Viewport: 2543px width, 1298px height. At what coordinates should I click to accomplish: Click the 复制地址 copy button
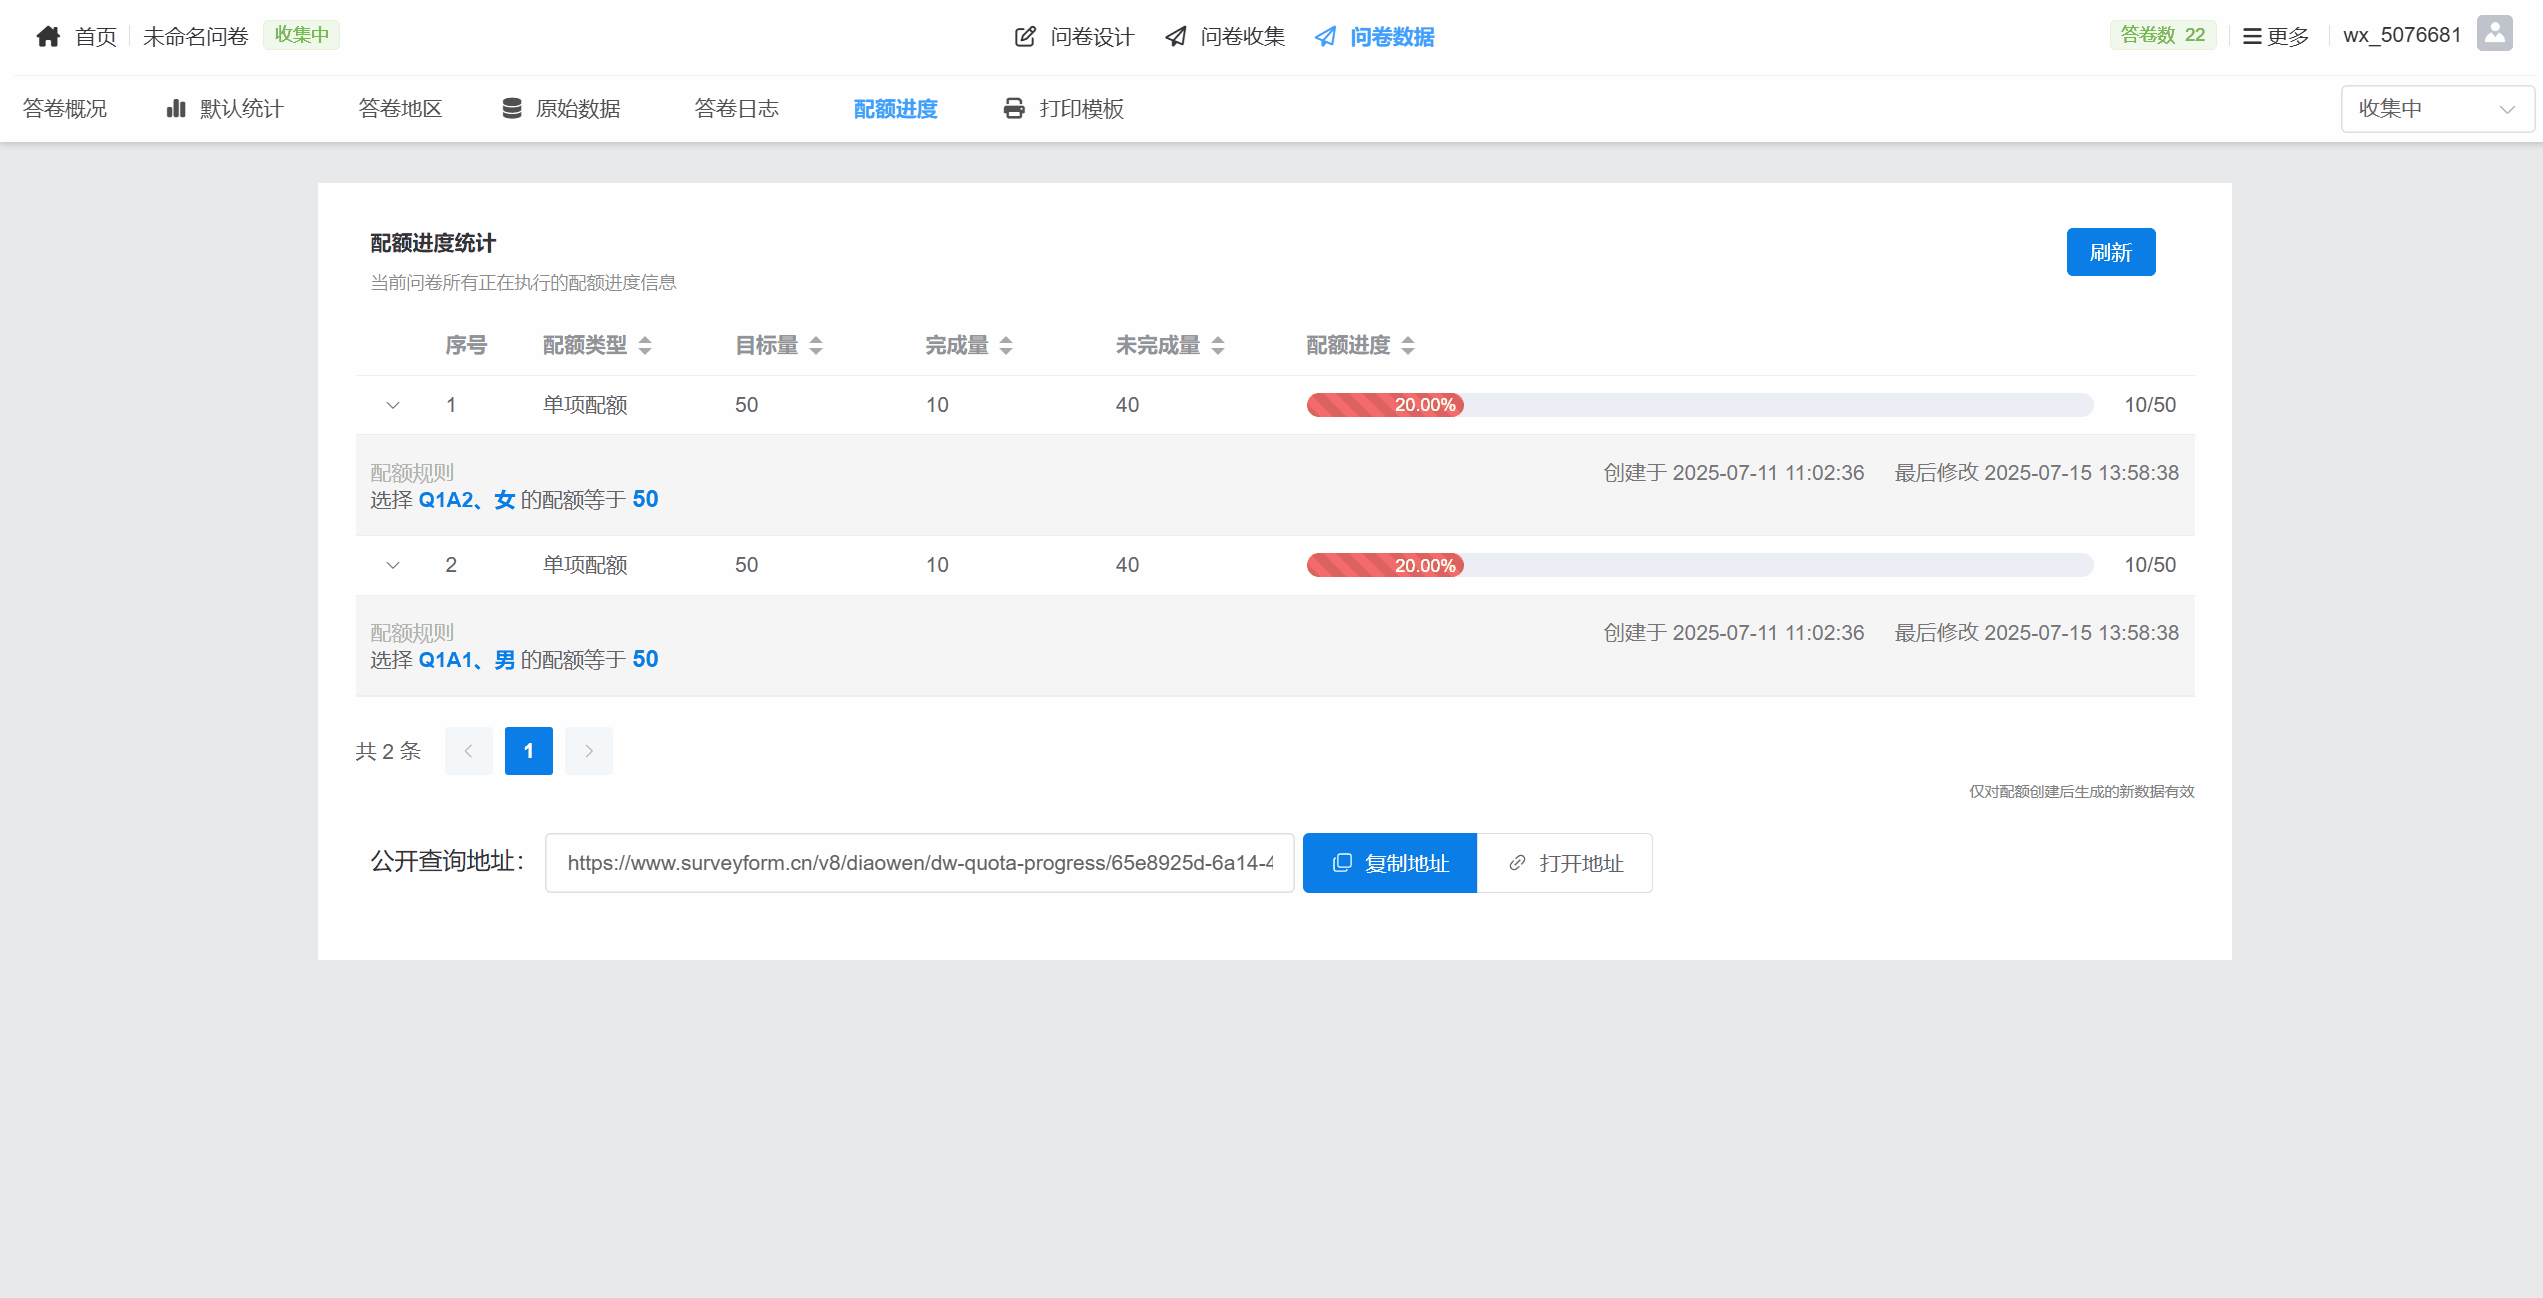(x=1389, y=863)
